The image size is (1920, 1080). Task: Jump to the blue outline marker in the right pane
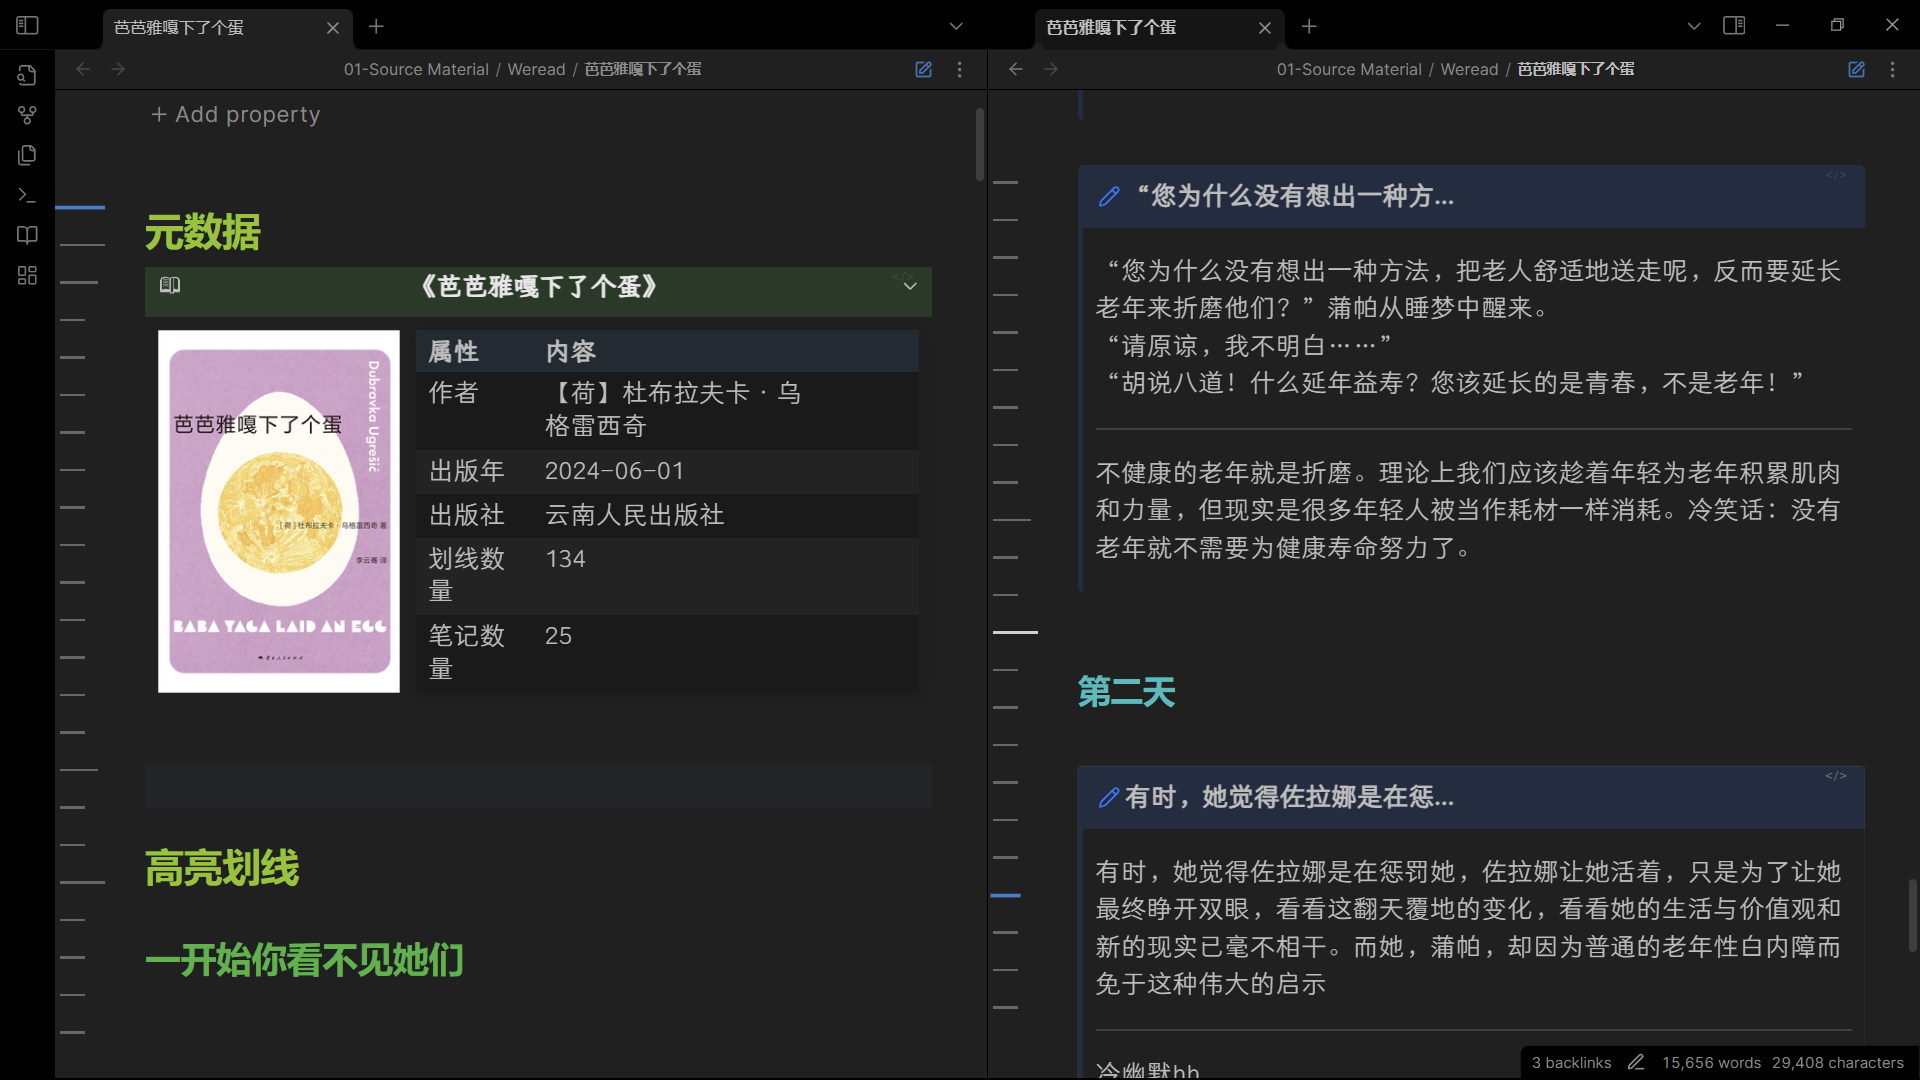[x=1006, y=895]
